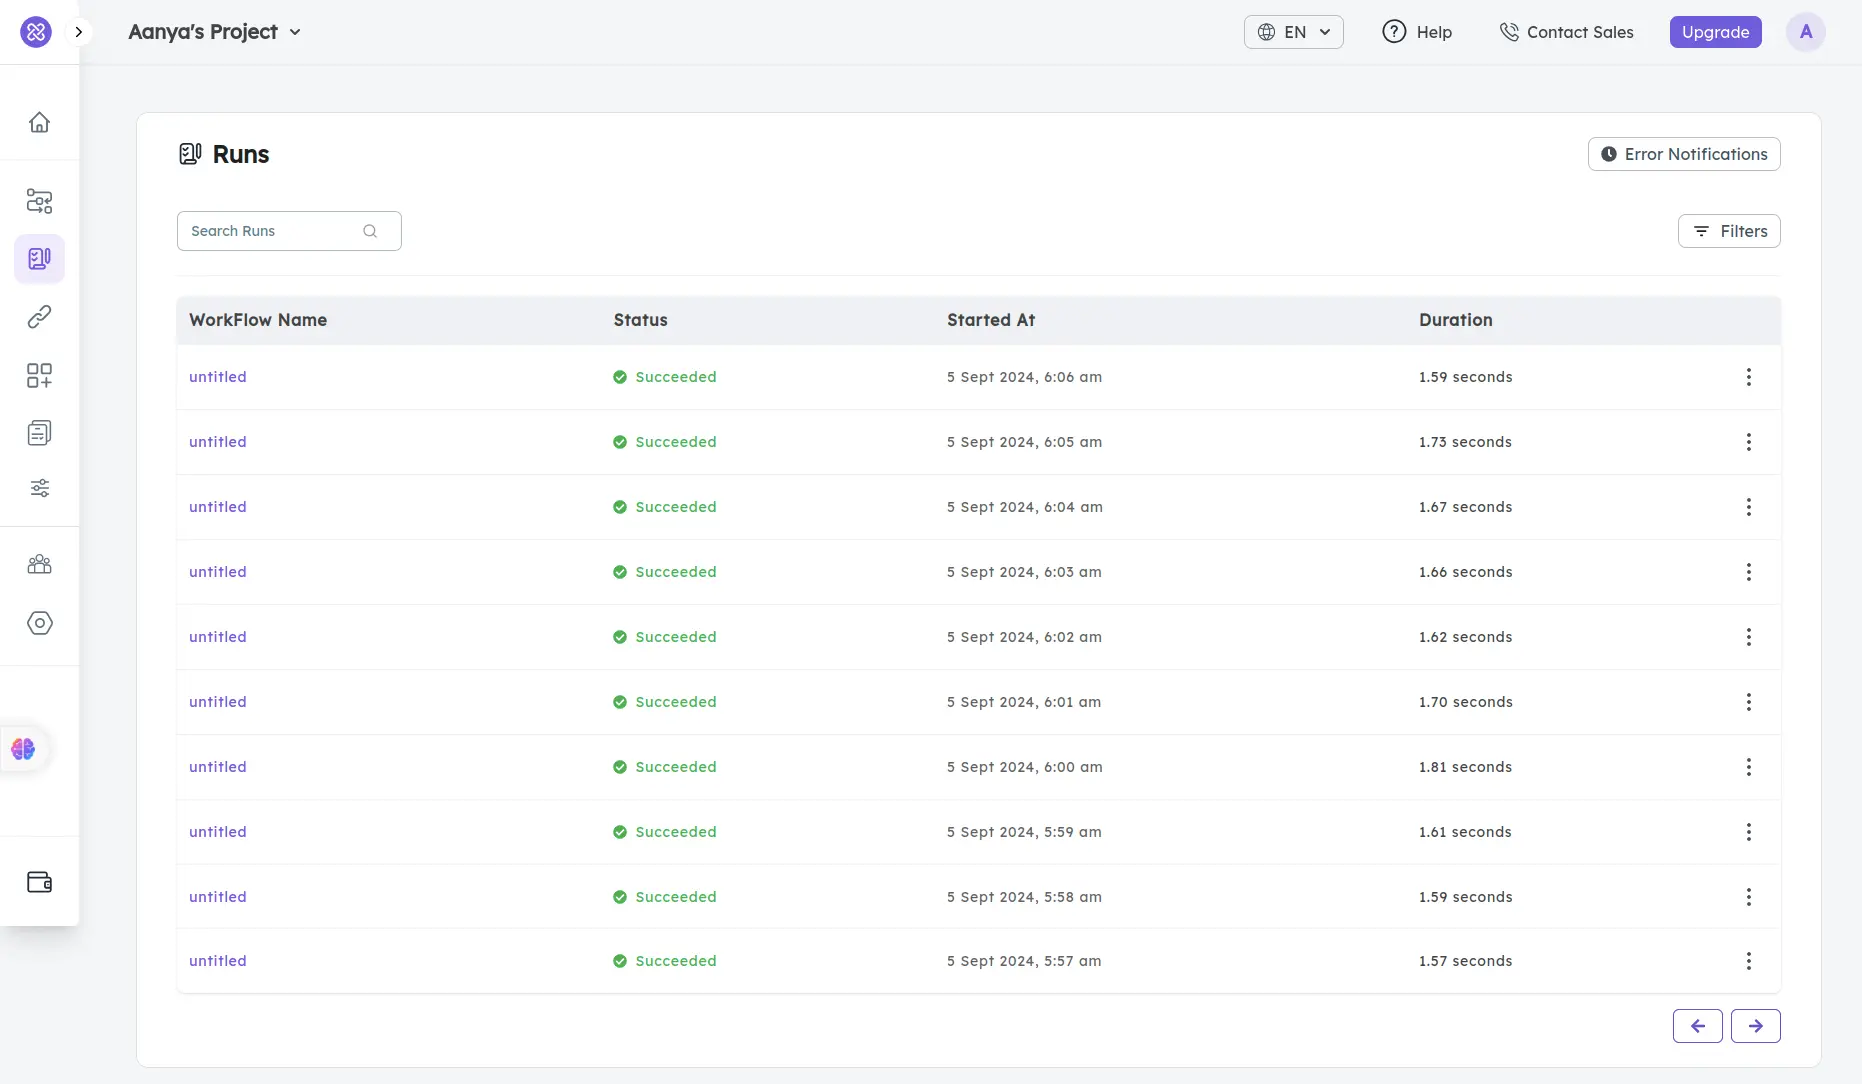
Task: Open Error Notifications settings
Action: click(1683, 154)
